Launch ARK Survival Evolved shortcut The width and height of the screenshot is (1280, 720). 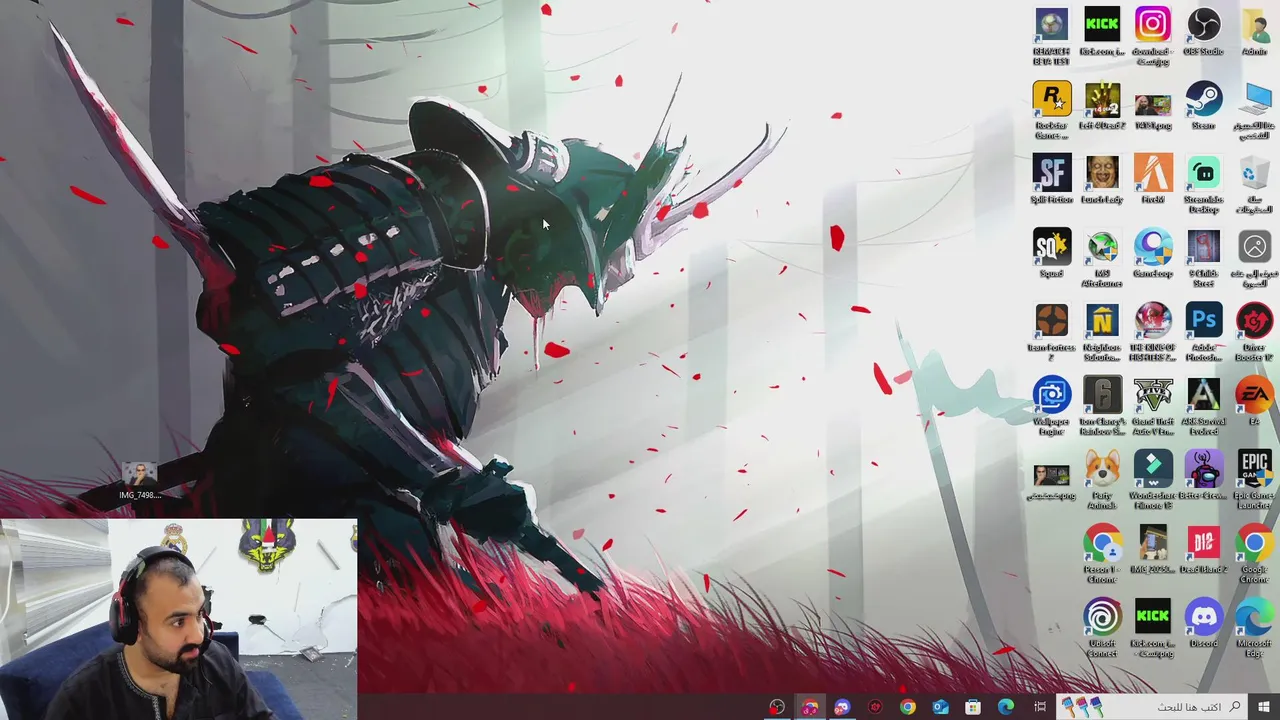(1203, 406)
